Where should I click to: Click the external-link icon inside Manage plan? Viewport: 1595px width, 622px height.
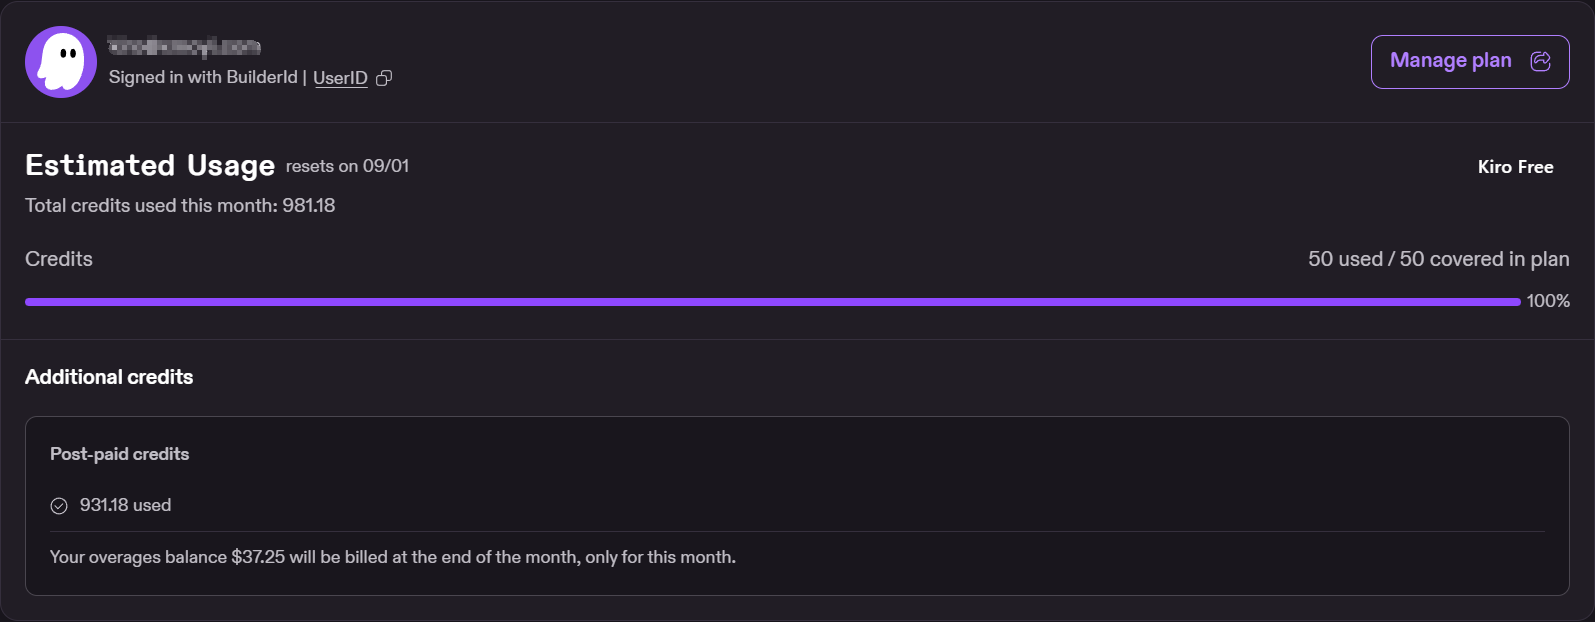tap(1541, 61)
